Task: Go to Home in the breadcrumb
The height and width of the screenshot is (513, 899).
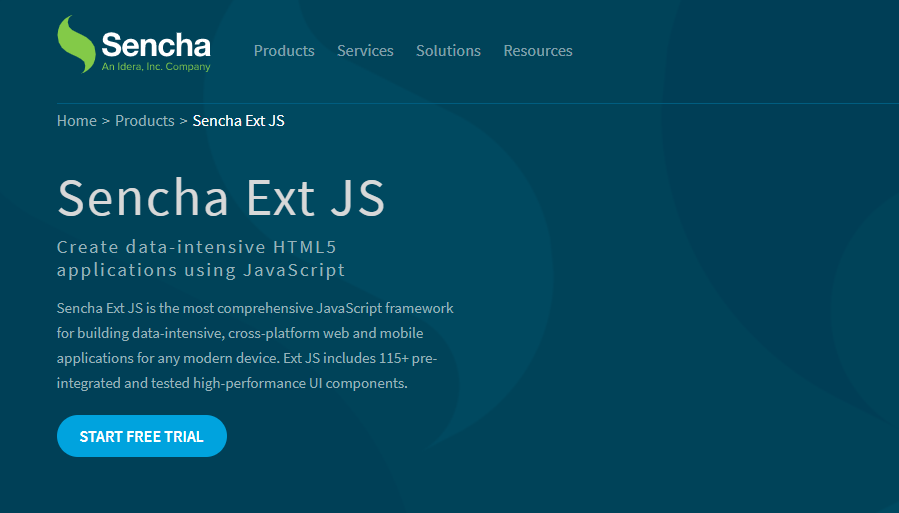Action: point(77,121)
